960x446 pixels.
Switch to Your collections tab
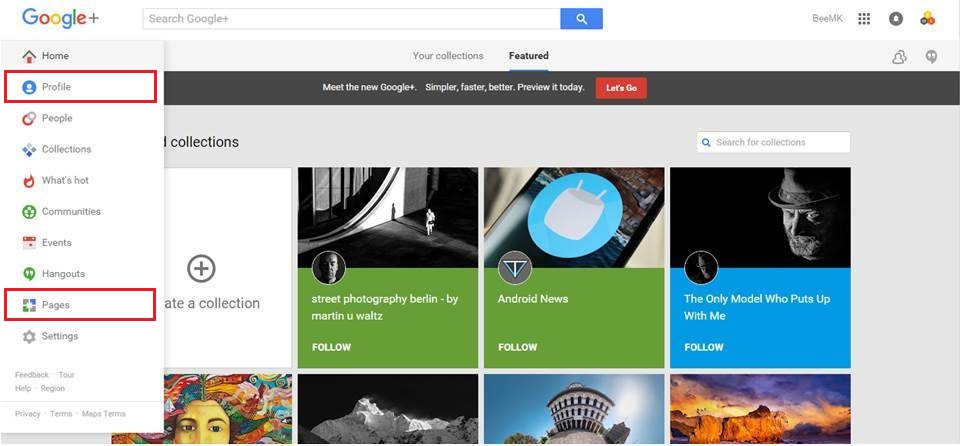pyautogui.click(x=448, y=56)
